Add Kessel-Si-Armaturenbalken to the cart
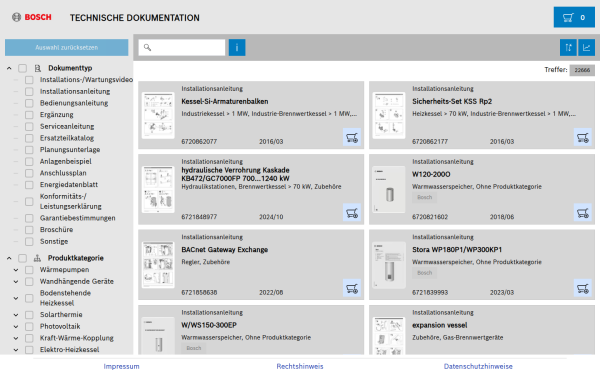 [352, 137]
